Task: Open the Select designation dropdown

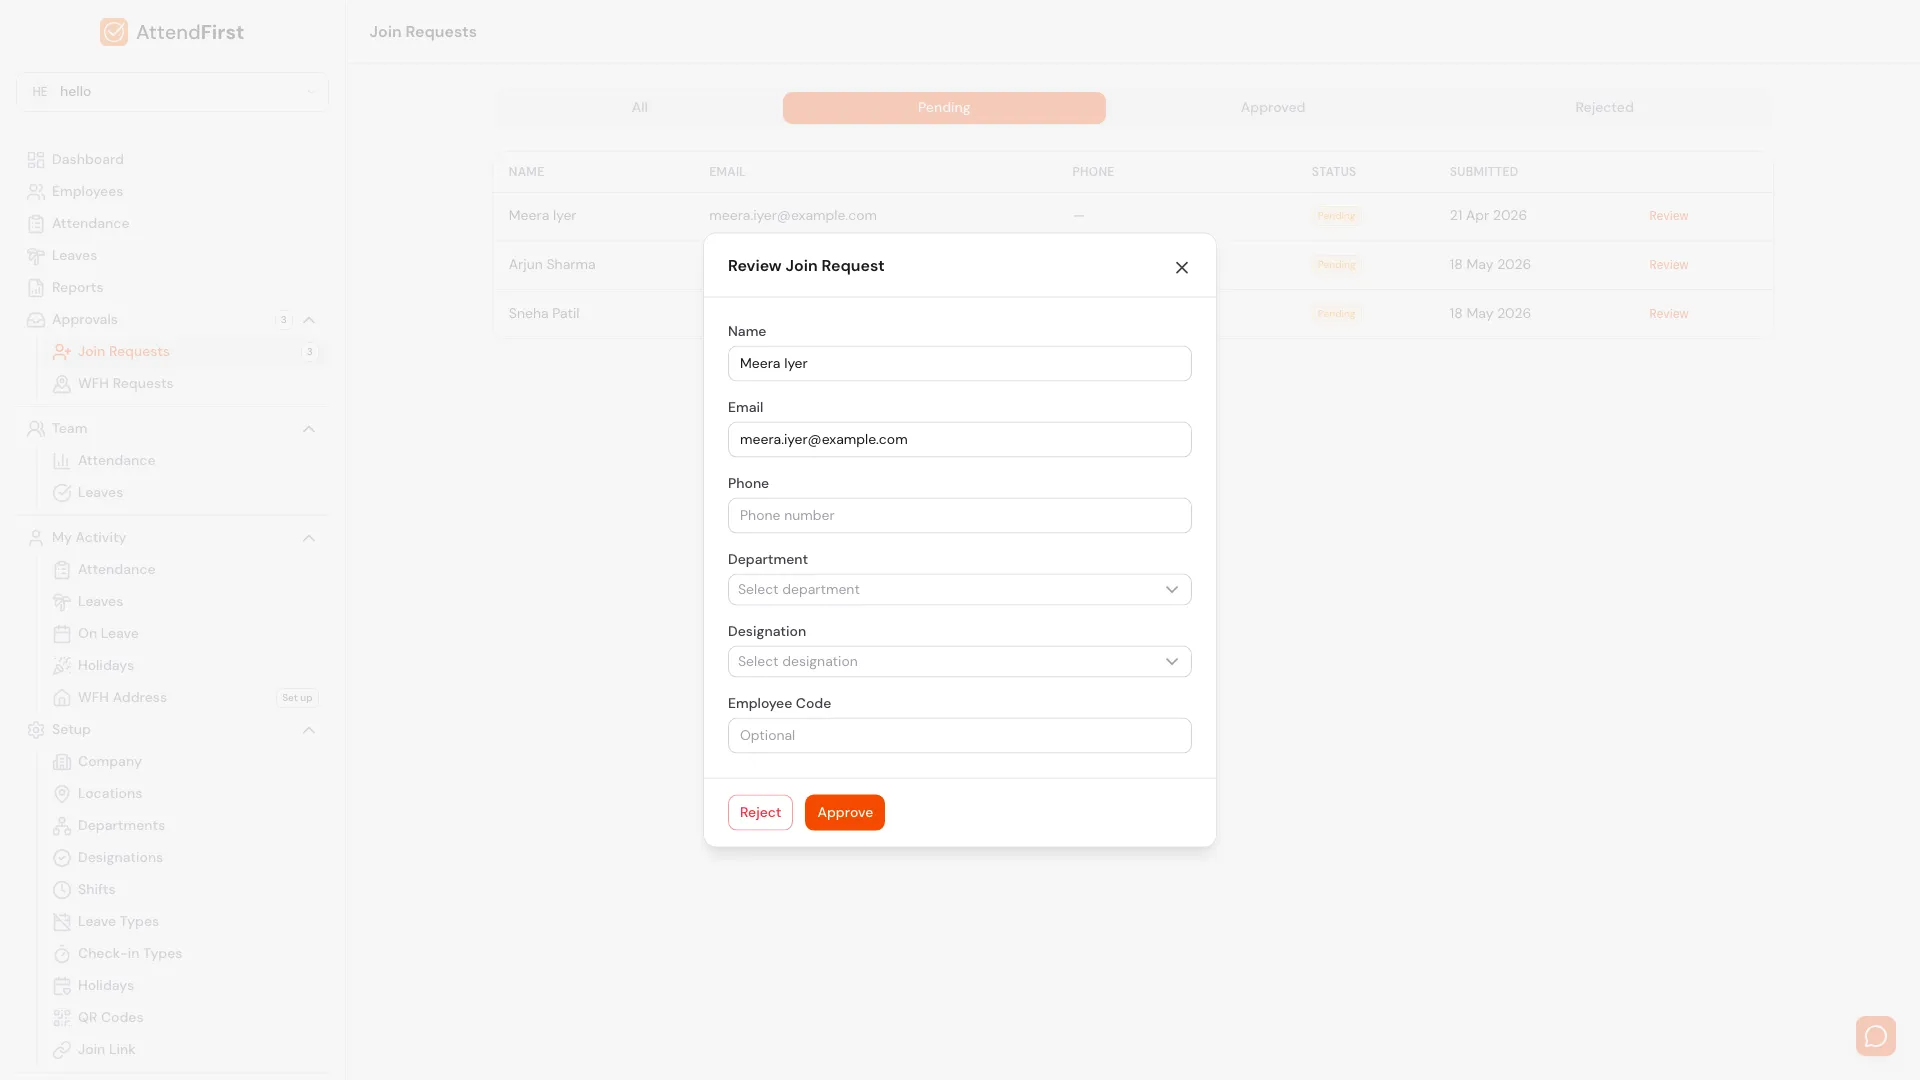Action: [x=960, y=662]
